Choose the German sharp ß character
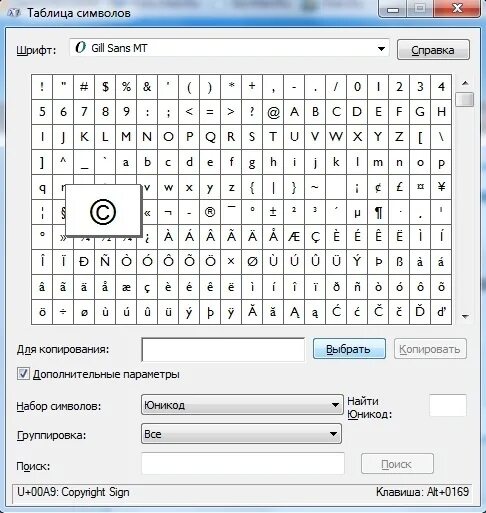This screenshot has height=513, width=486. [x=399, y=262]
